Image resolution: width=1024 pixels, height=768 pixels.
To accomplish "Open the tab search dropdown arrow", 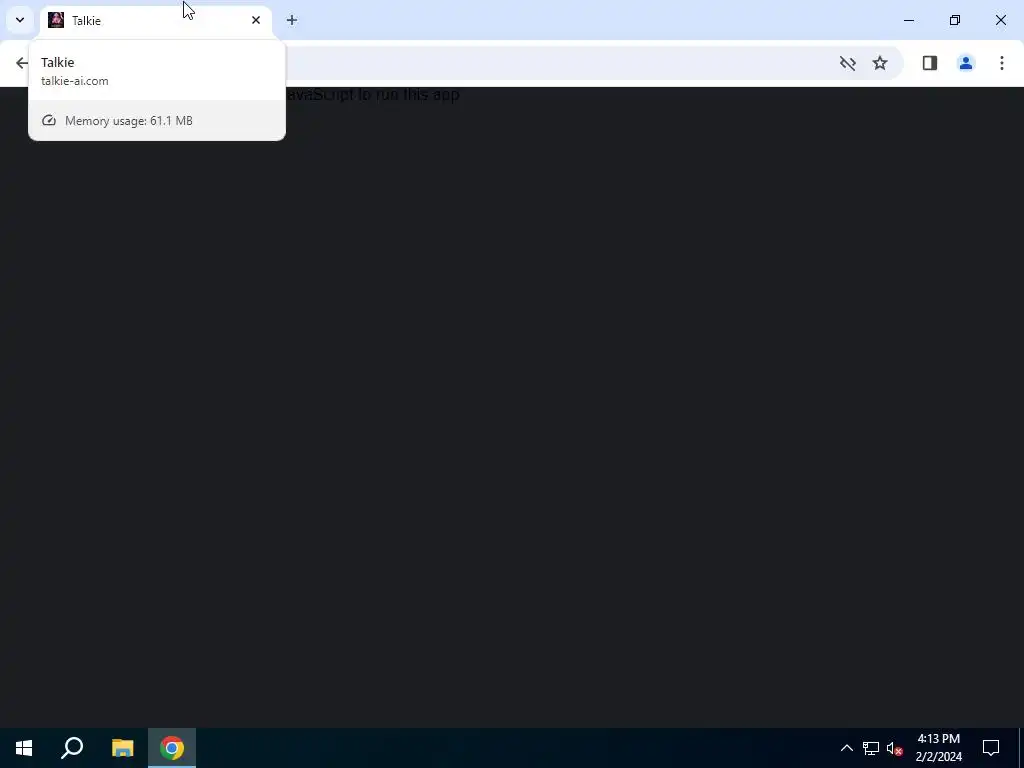I will [20, 20].
